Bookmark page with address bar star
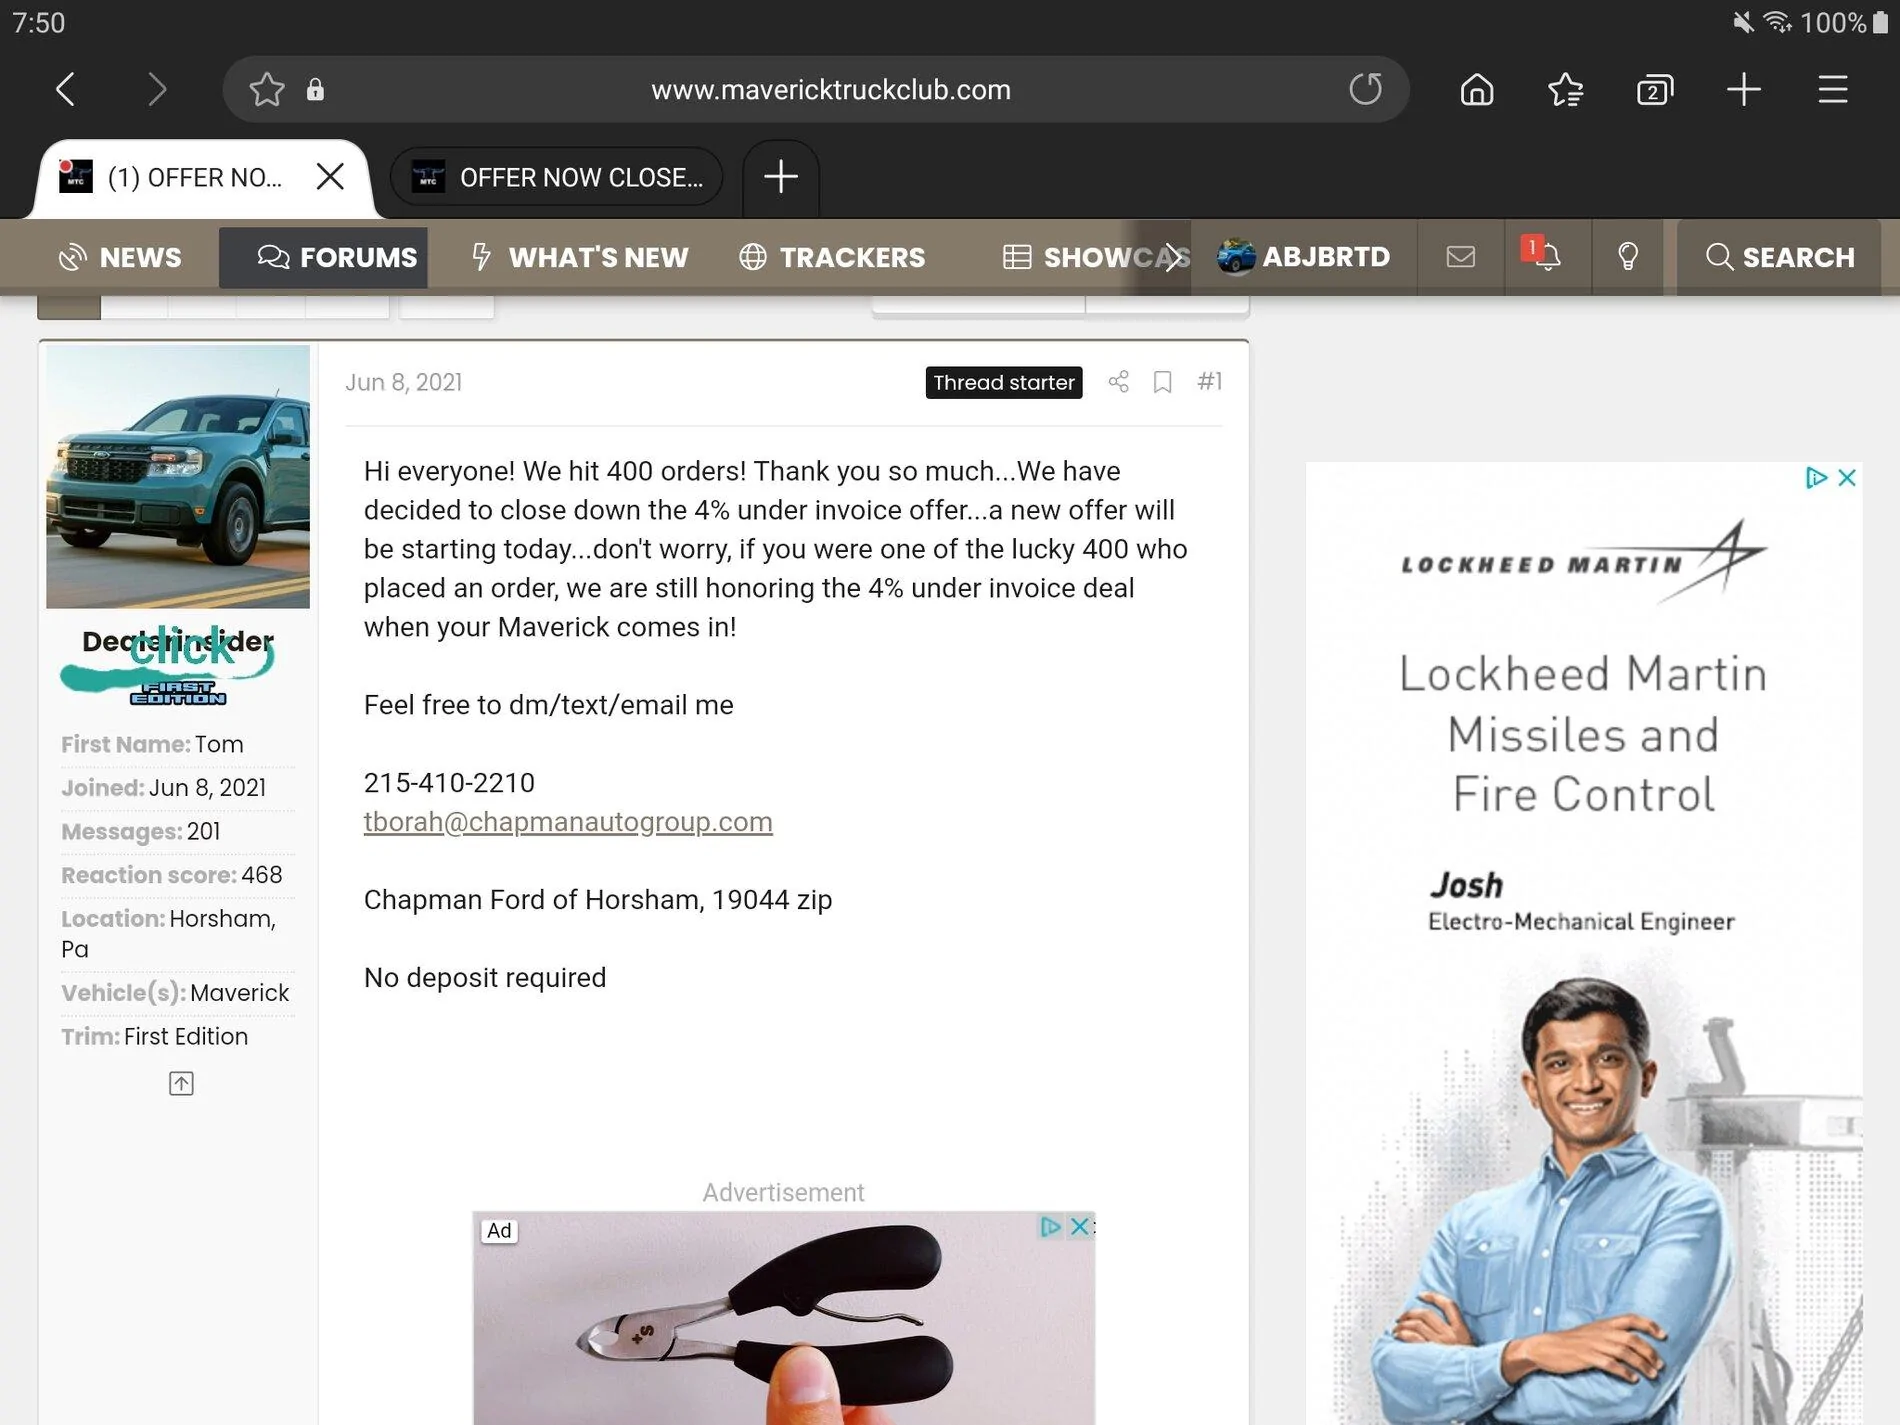 (267, 90)
